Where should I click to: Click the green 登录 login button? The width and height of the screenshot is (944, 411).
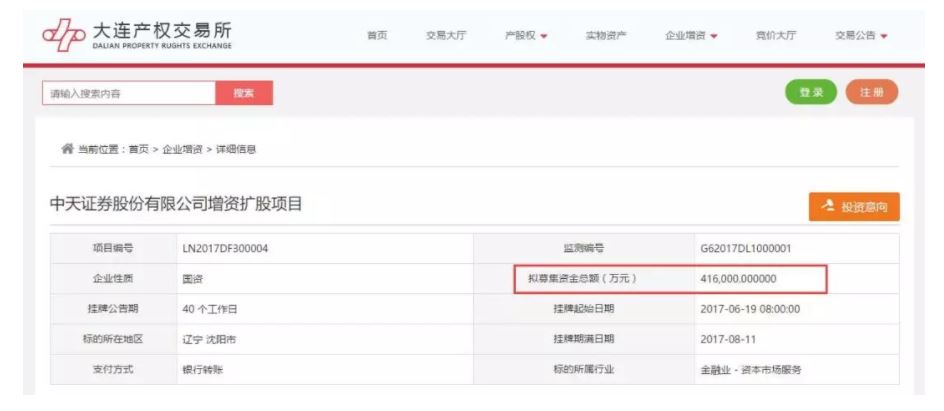(x=810, y=92)
